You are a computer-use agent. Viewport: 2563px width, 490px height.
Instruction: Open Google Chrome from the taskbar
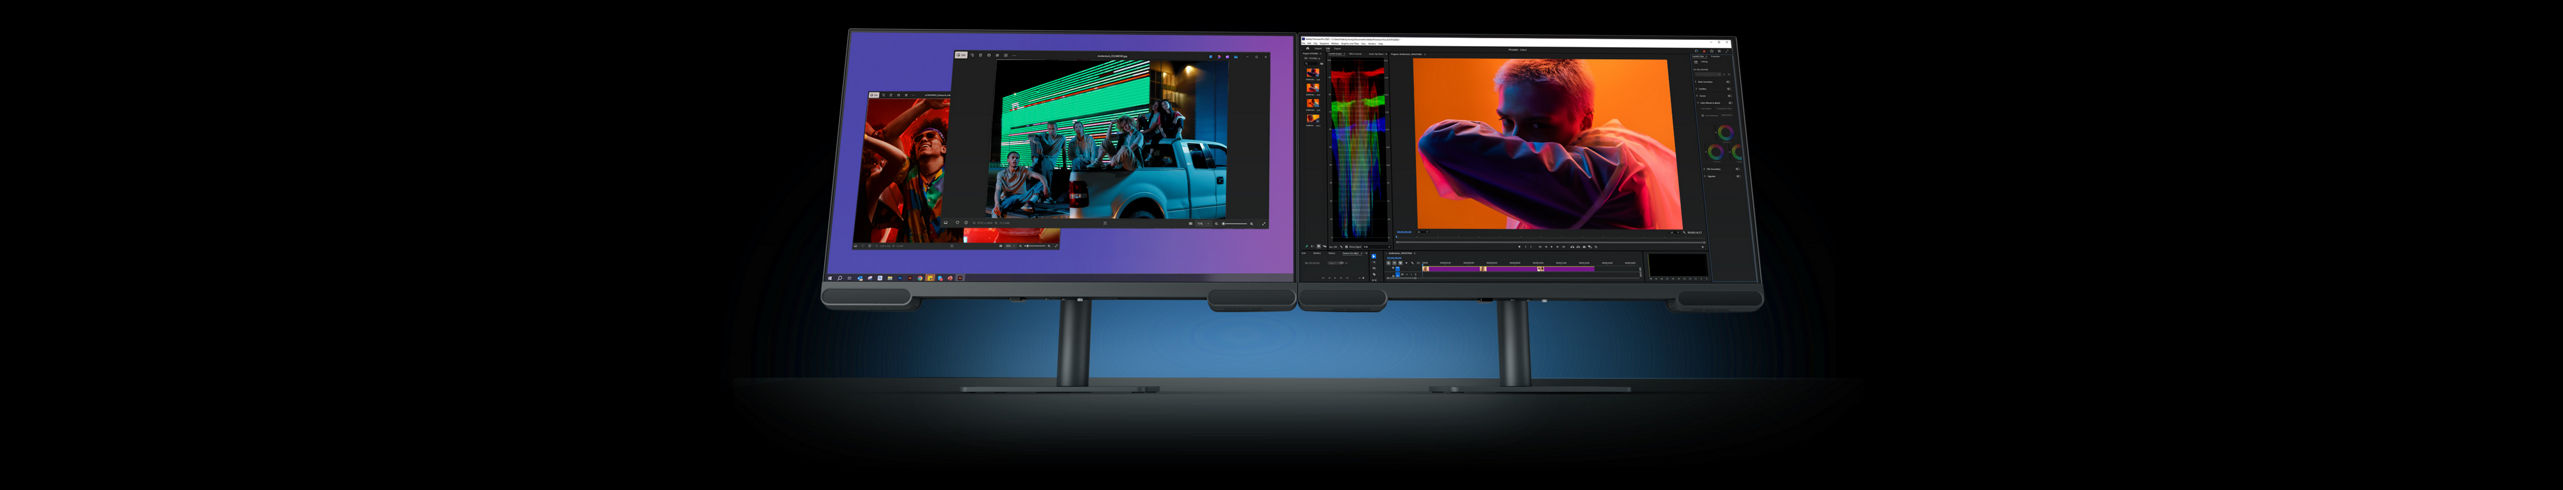tap(920, 278)
